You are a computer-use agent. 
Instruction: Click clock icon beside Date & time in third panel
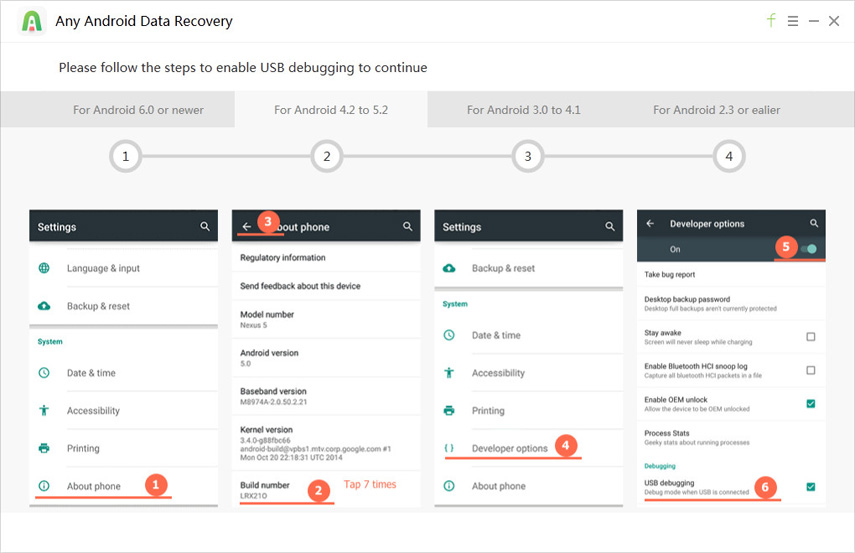tap(449, 335)
